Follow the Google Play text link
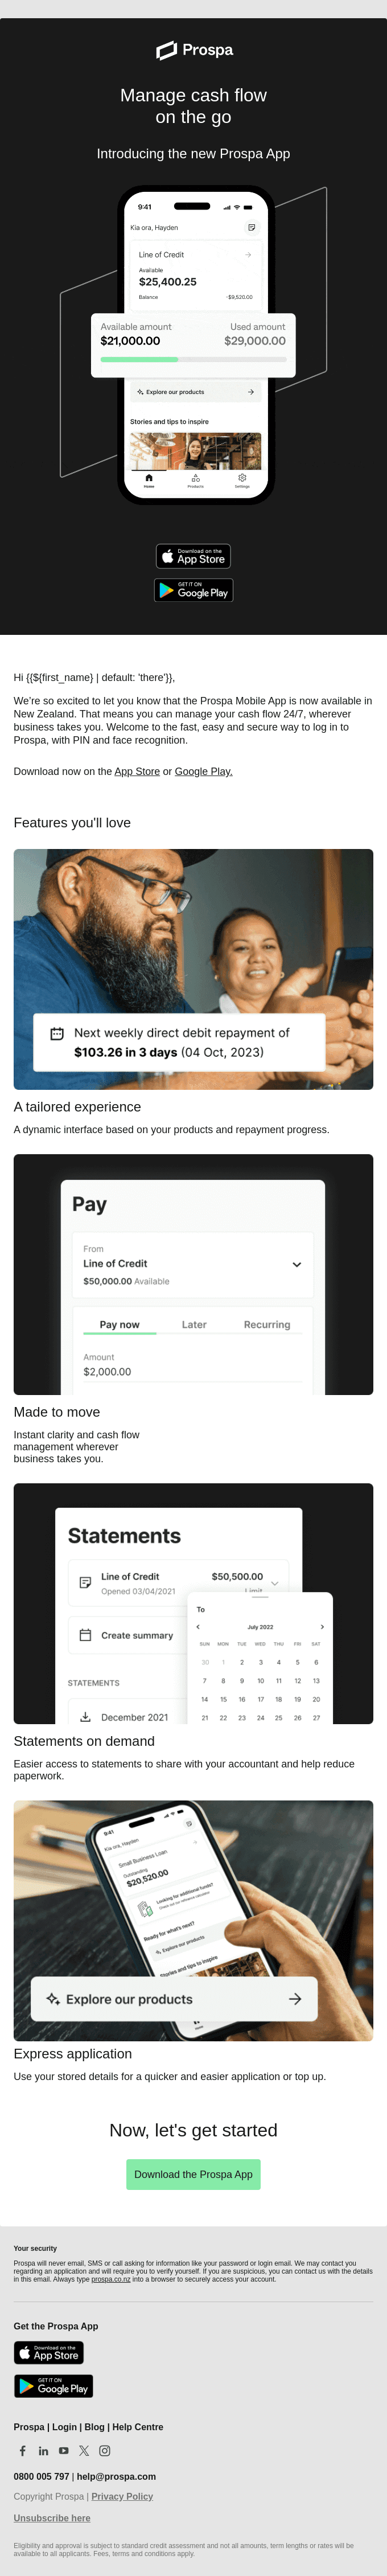387x2576 pixels. tap(204, 771)
